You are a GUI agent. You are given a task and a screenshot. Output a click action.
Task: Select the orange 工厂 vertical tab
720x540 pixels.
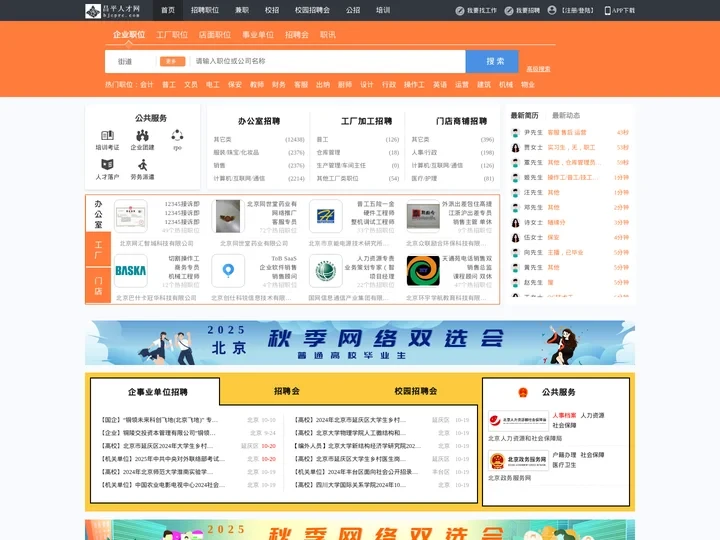coord(98,249)
